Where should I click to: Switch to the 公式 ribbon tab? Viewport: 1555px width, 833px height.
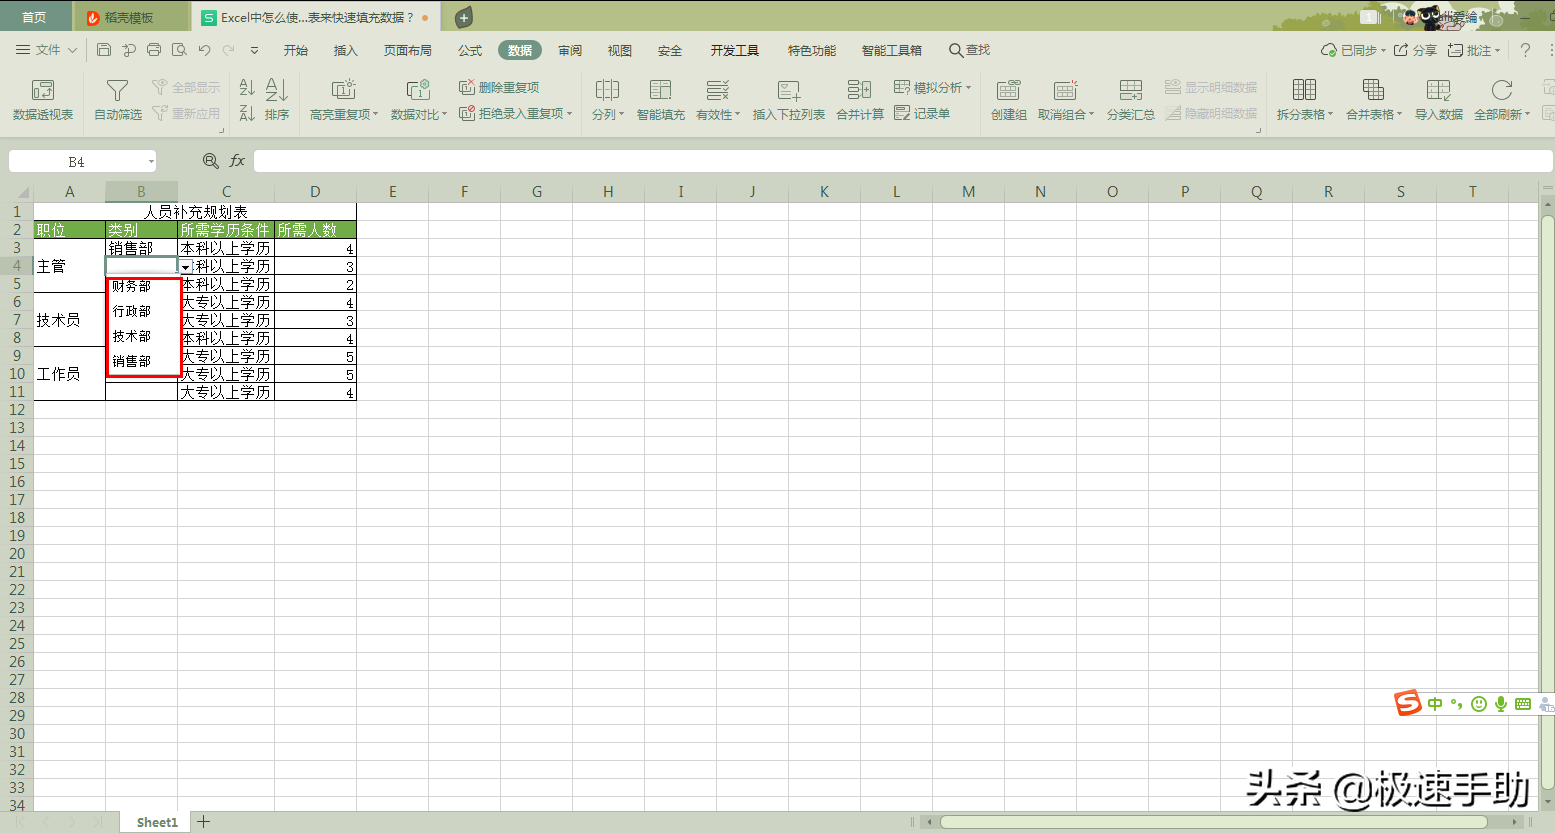coord(470,50)
